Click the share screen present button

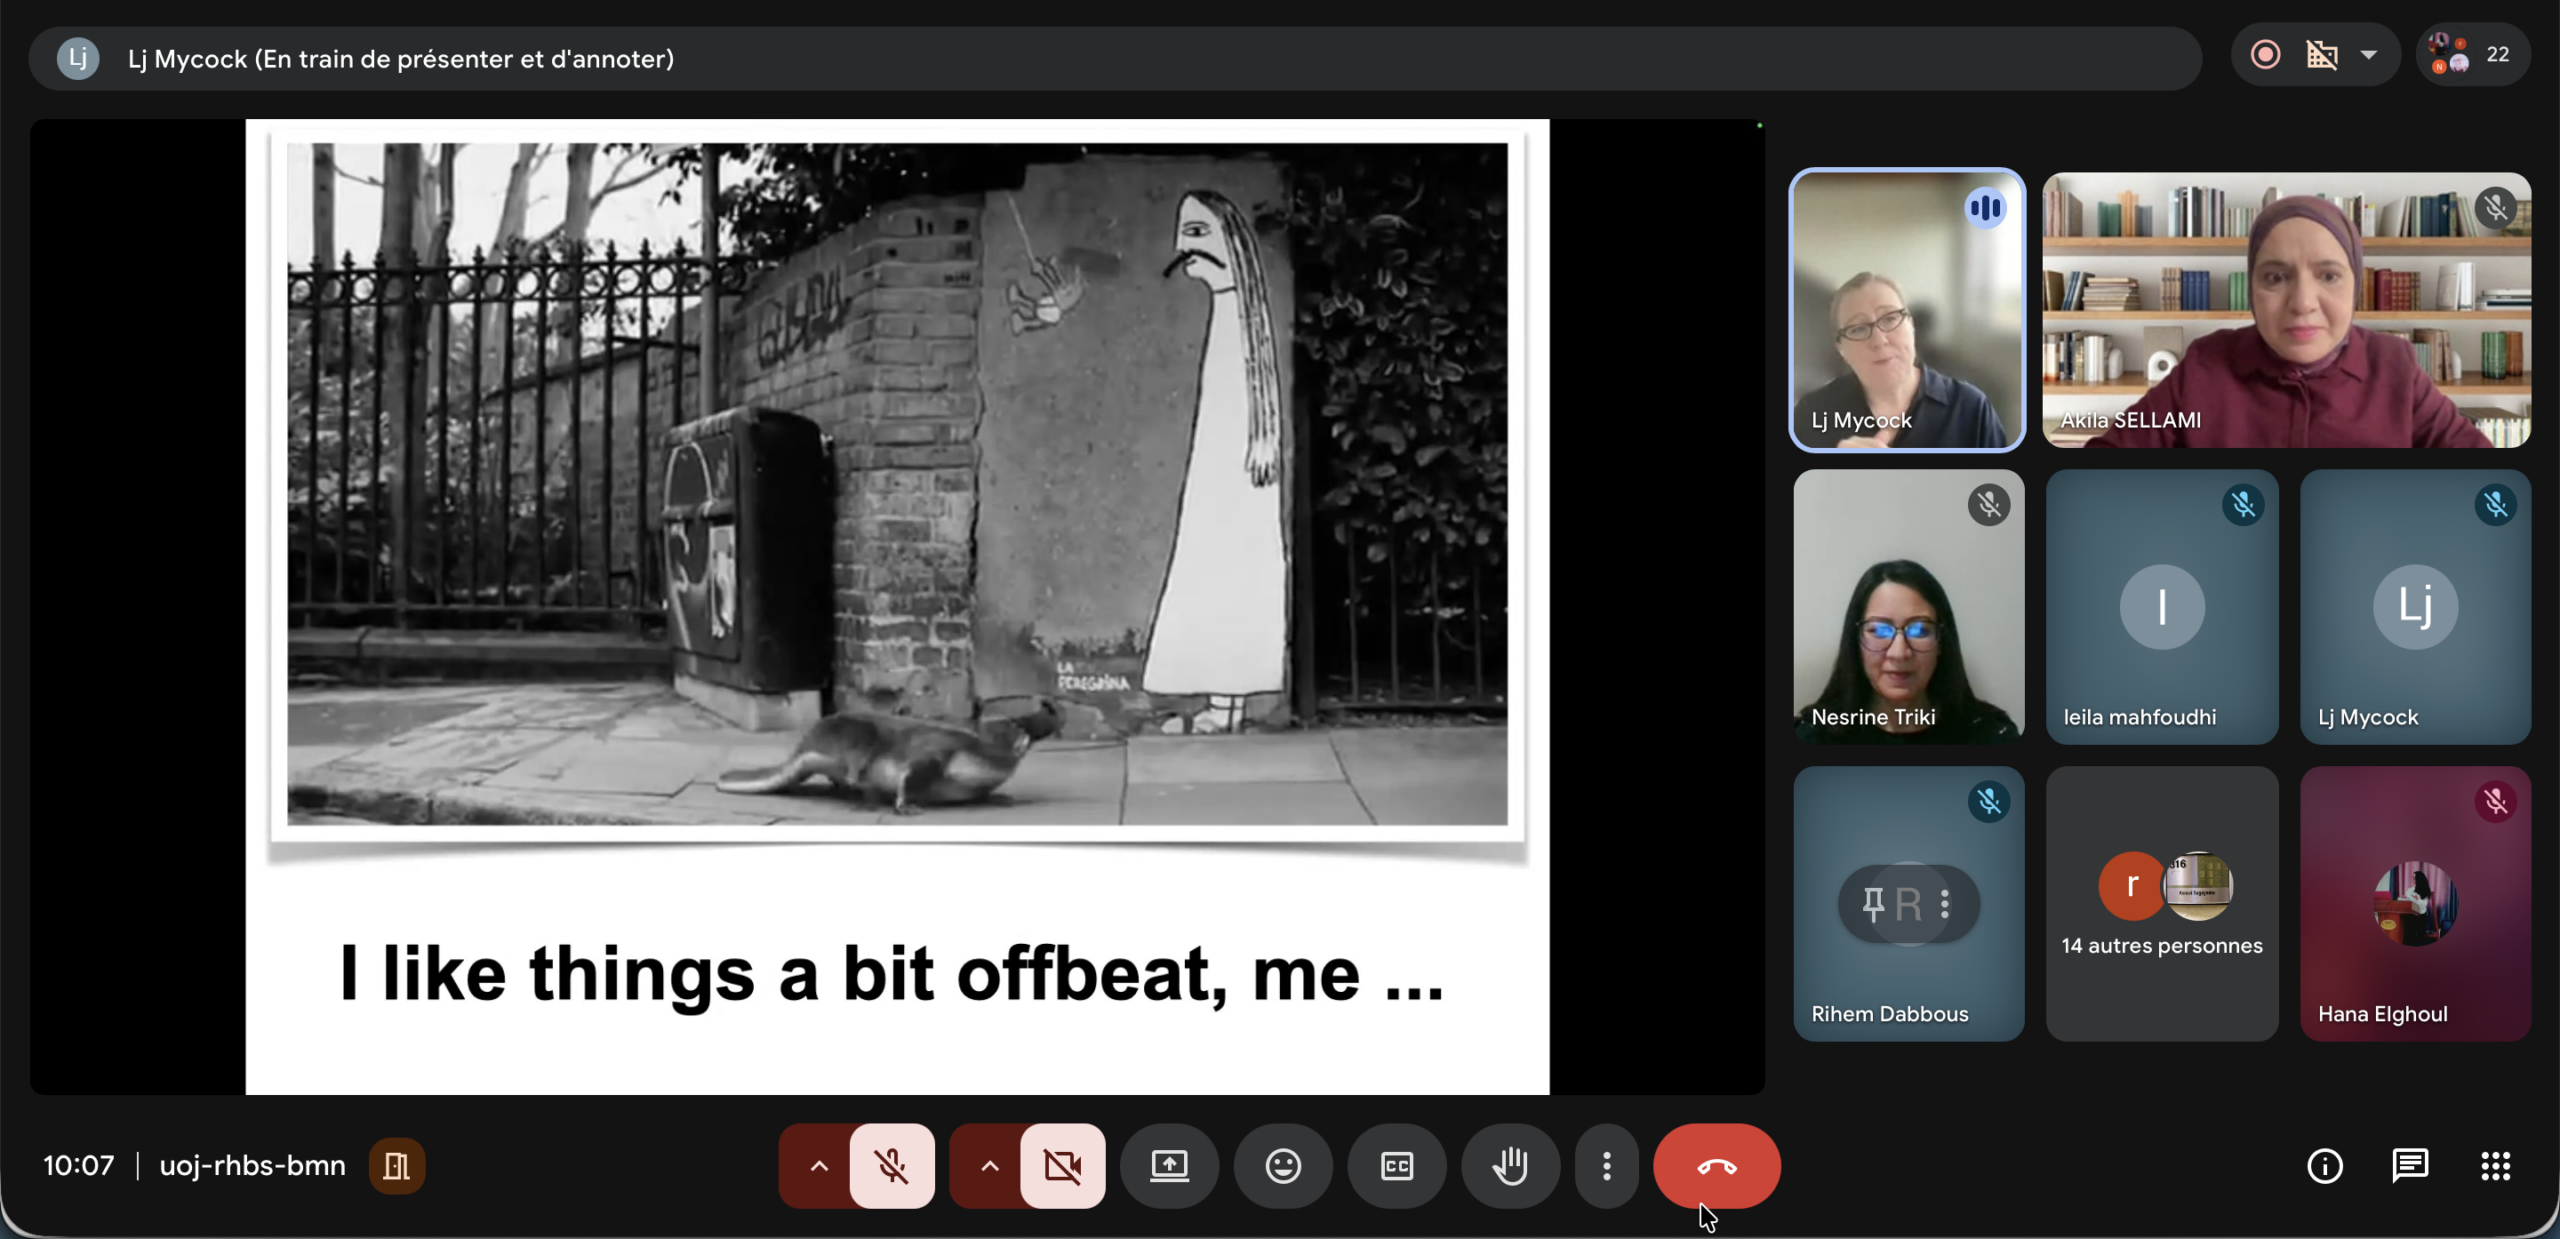click(x=1169, y=1166)
